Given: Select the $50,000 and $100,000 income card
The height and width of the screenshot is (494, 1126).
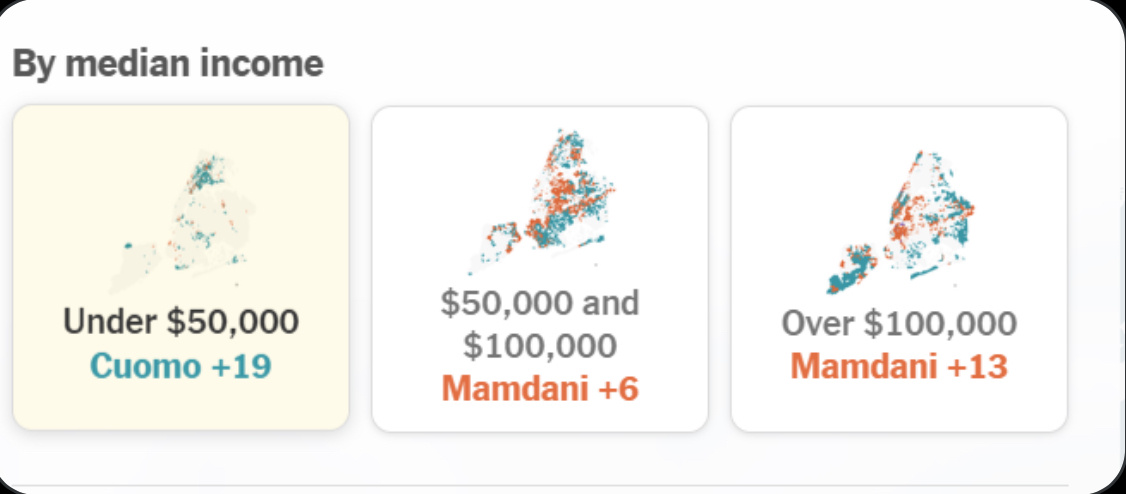Looking at the screenshot, I should 540,269.
